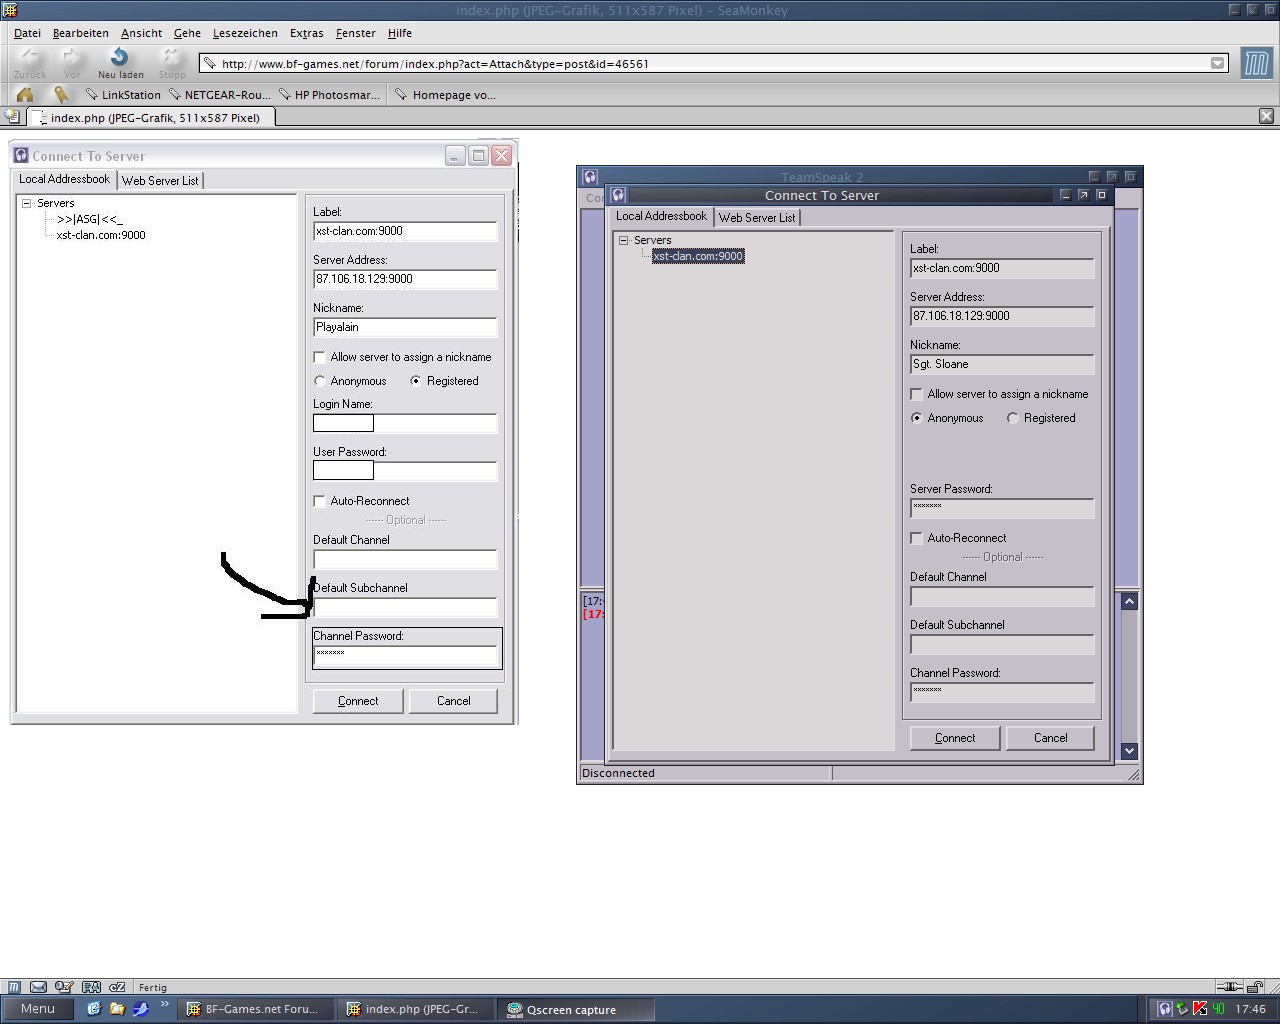Open the Extras menu

pos(306,33)
